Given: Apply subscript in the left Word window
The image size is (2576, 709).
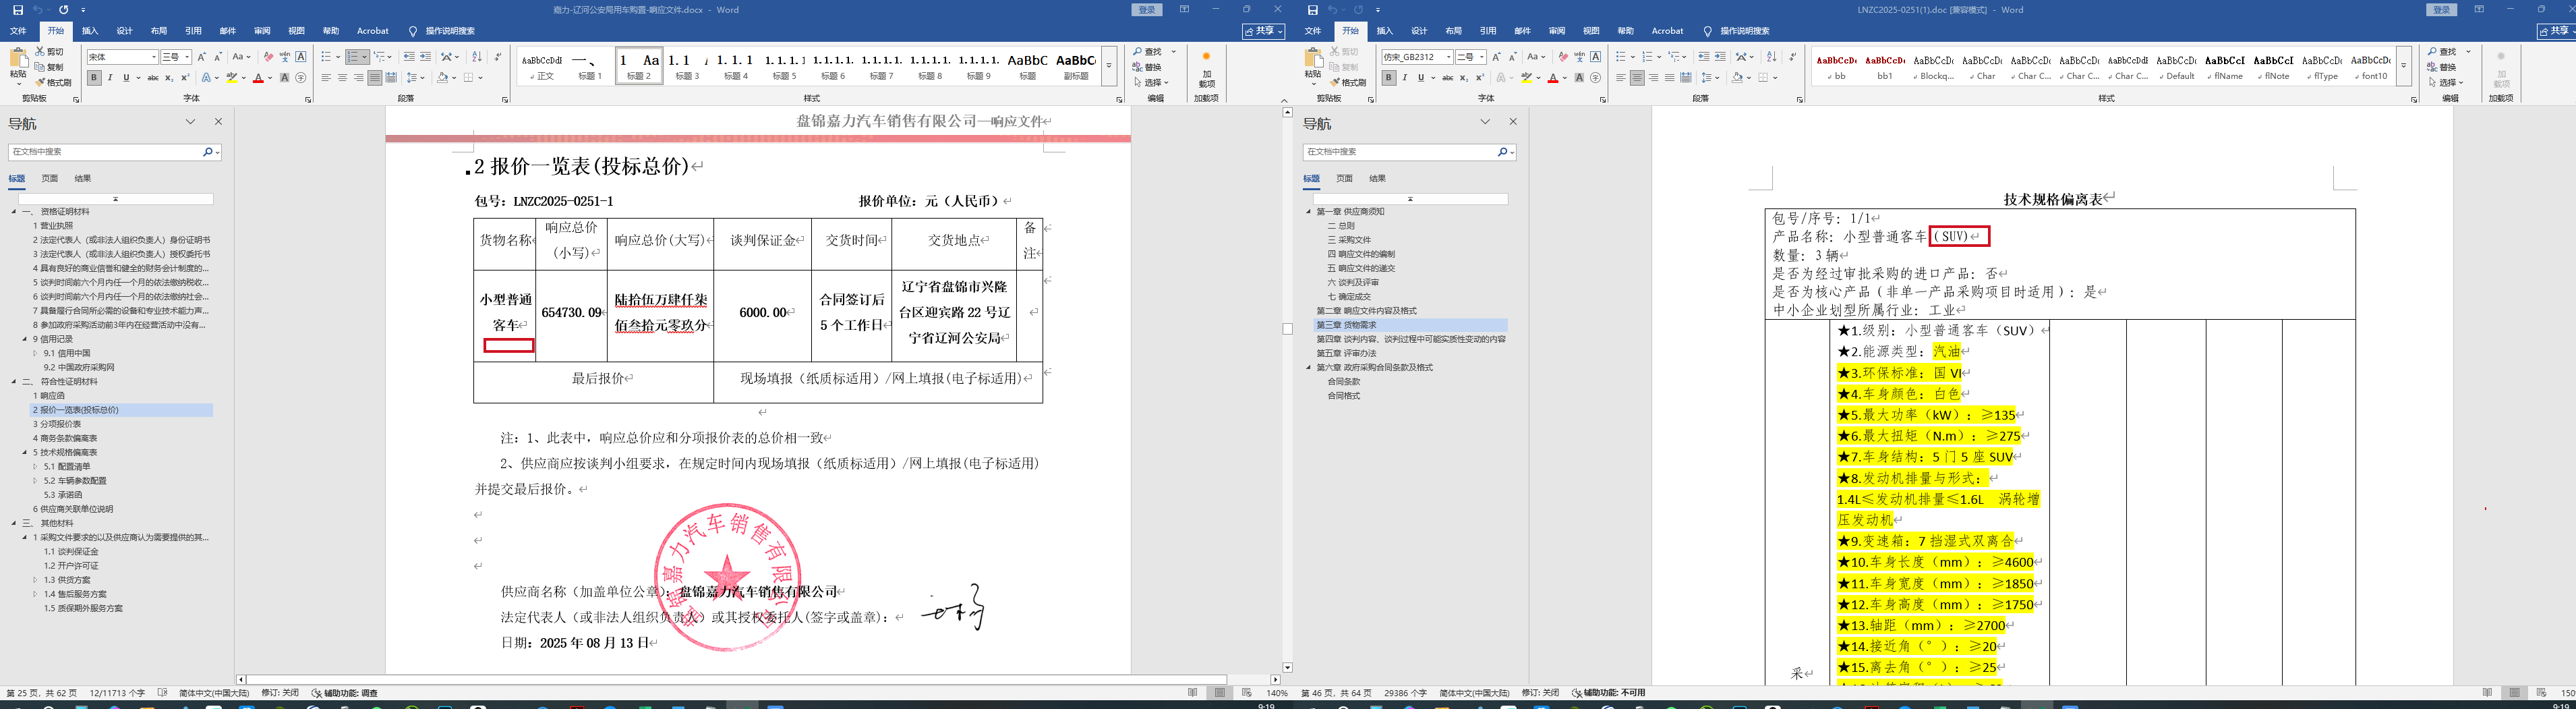Looking at the screenshot, I should click(169, 78).
